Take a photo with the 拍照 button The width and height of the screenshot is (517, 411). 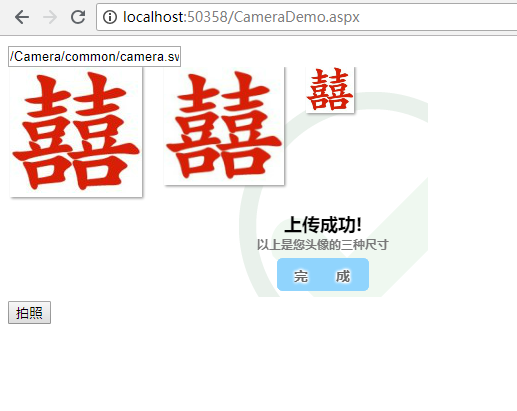click(x=29, y=313)
